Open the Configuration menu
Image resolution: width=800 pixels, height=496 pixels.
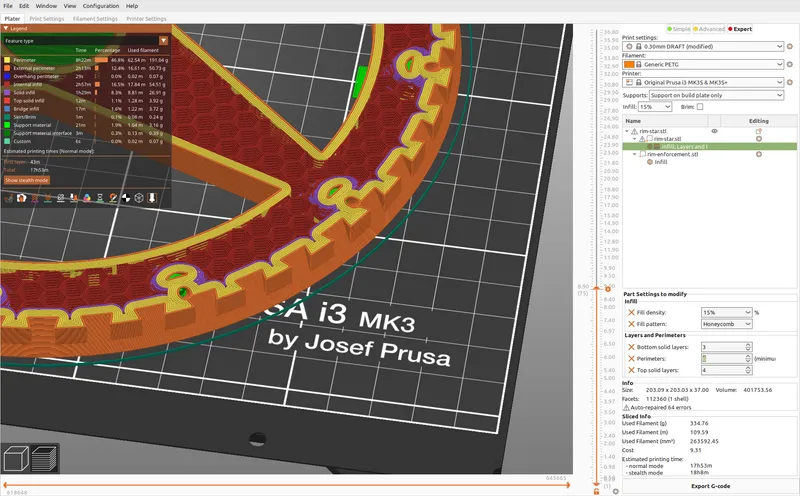point(101,6)
